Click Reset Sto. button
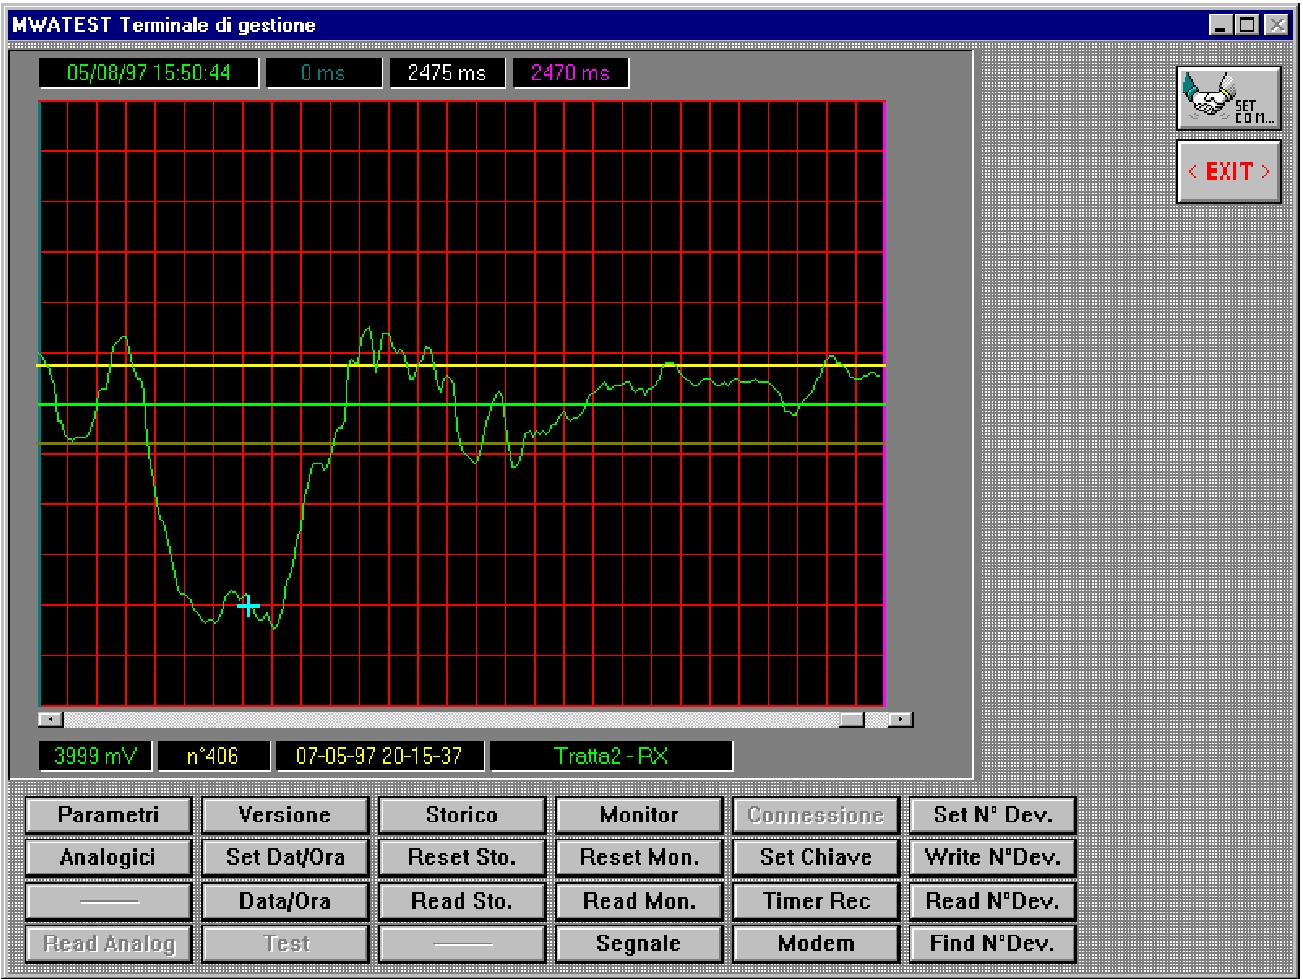The height and width of the screenshot is (979, 1303). [462, 858]
